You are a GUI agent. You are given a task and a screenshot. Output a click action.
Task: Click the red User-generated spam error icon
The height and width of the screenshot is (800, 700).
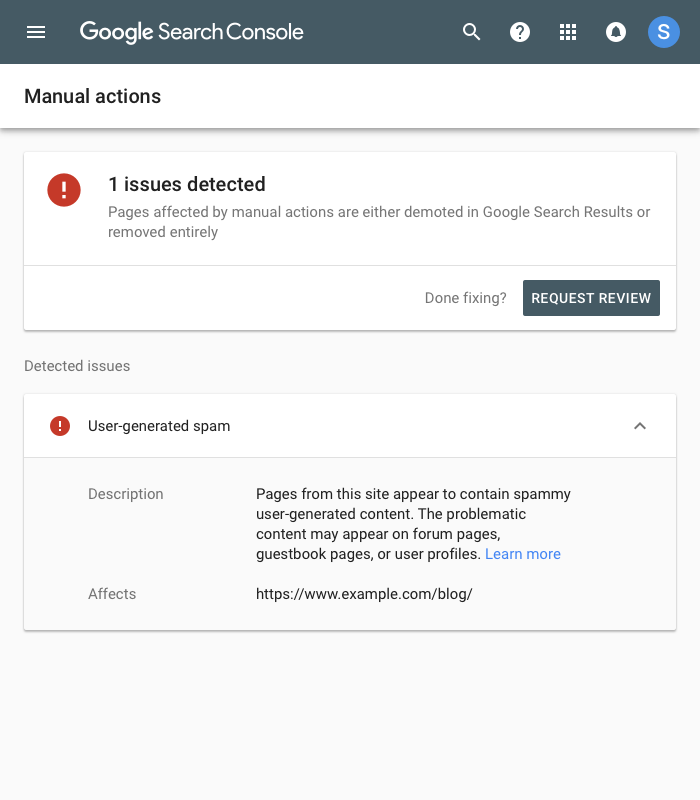point(60,426)
